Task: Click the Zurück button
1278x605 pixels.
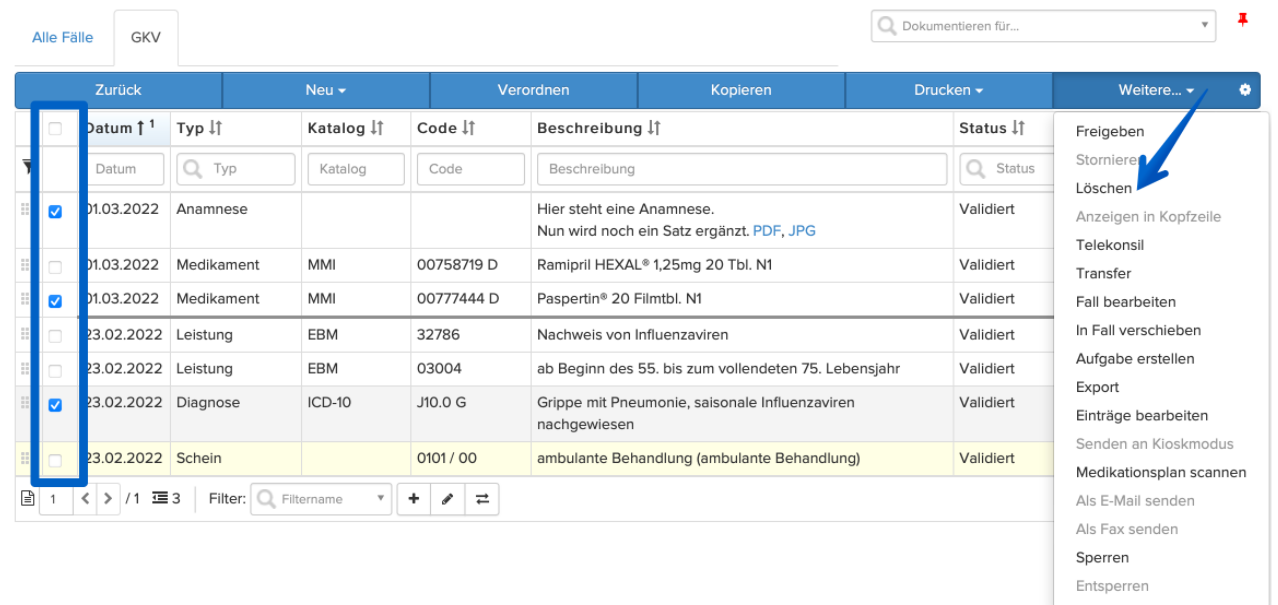Action: pyautogui.click(x=118, y=90)
